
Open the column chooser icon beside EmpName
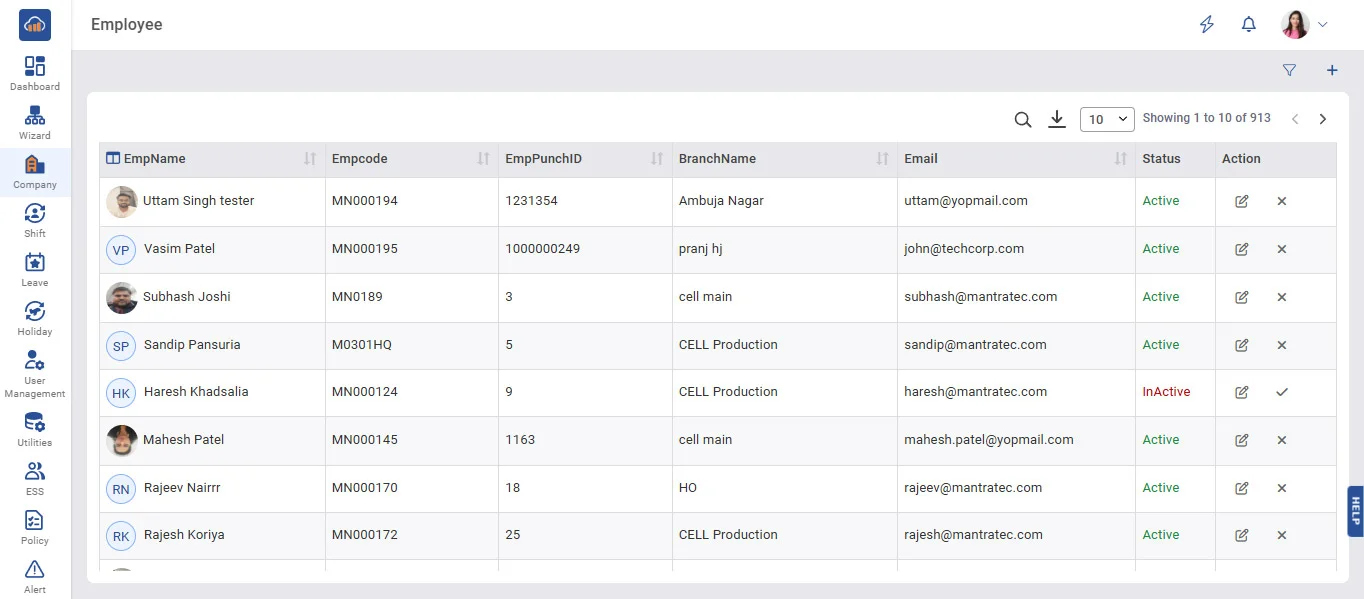point(113,158)
